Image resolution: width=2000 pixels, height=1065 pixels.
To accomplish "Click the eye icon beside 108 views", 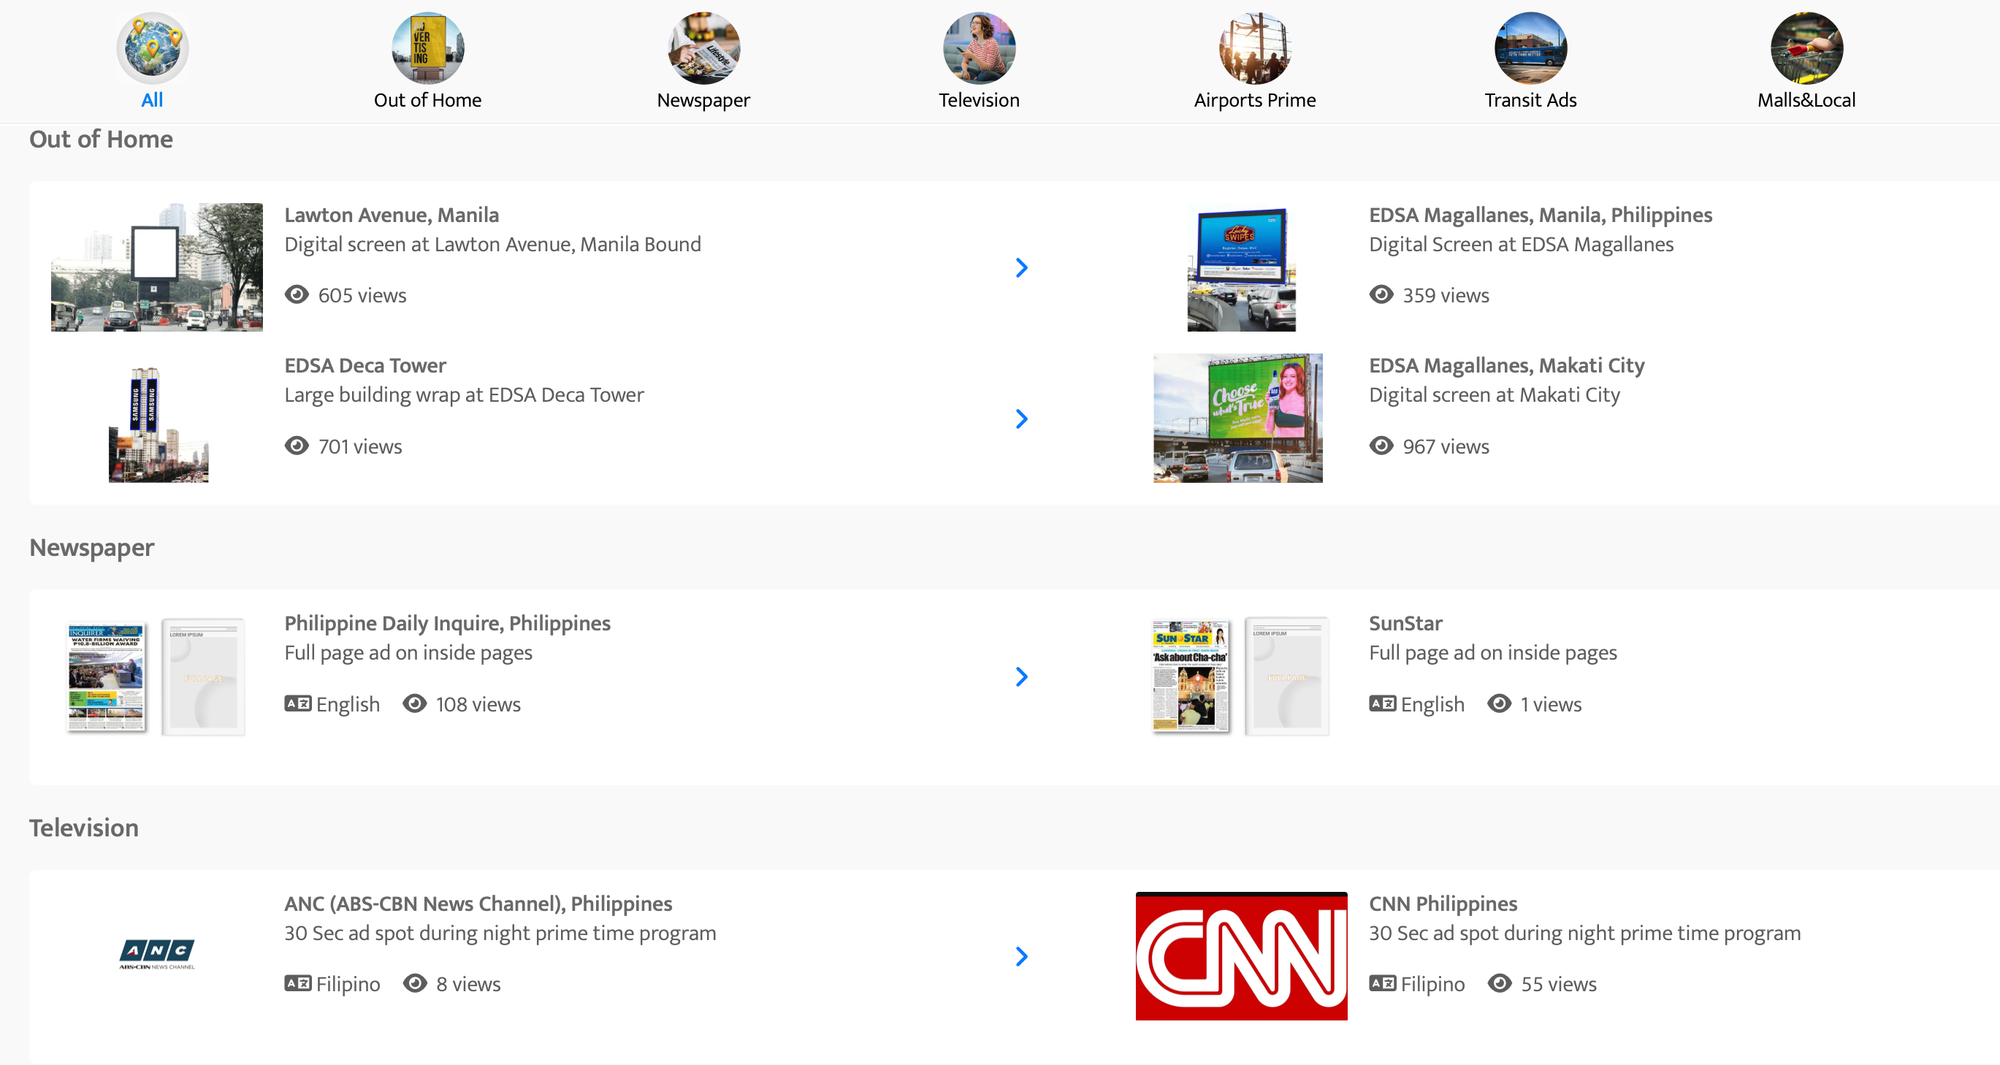I will (414, 704).
